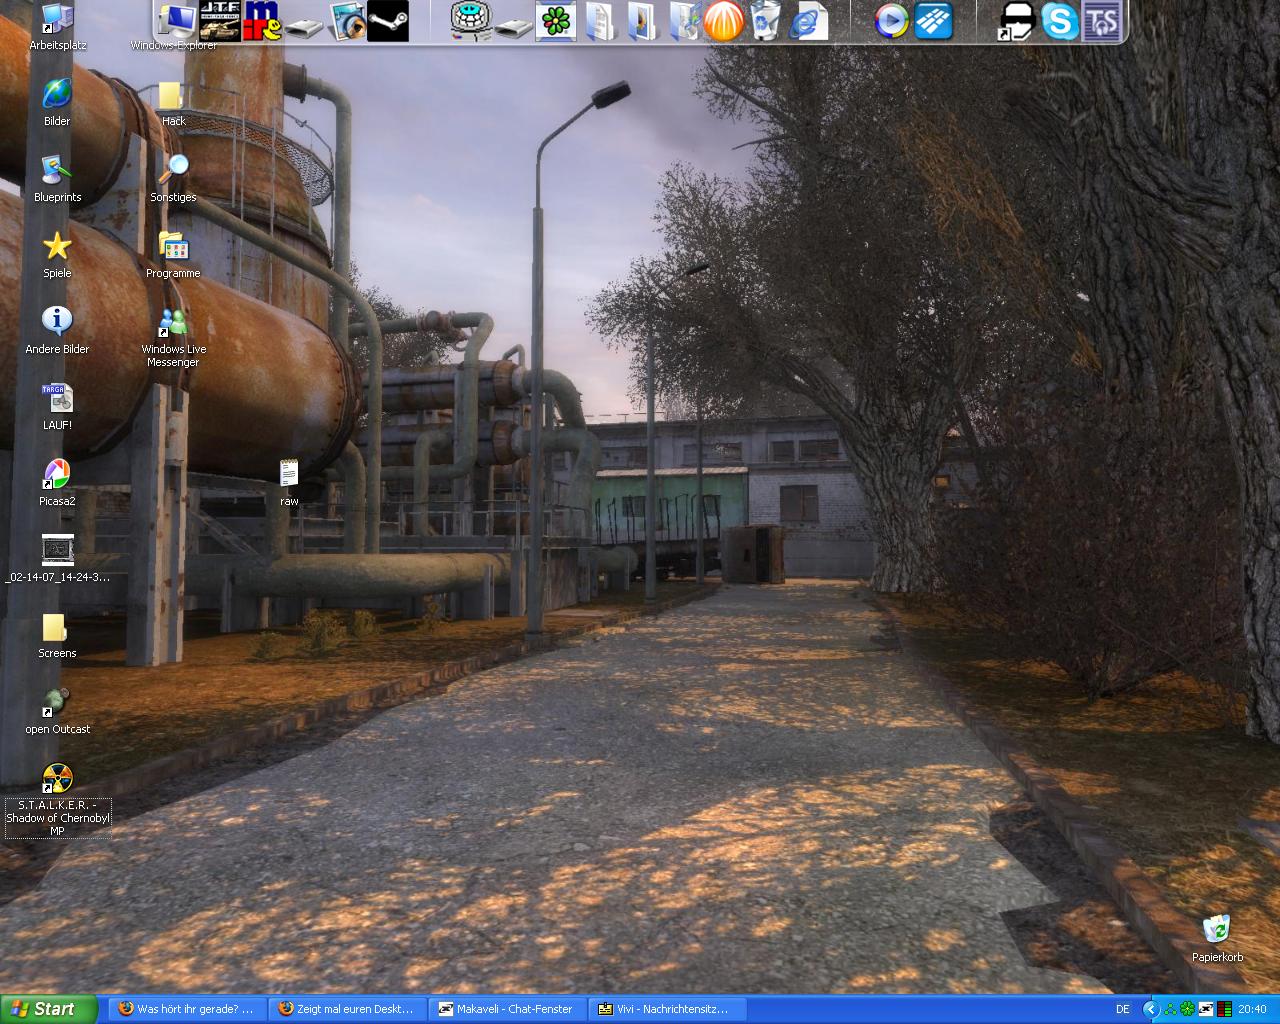Open the Bilder desktop shortcut

57,102
